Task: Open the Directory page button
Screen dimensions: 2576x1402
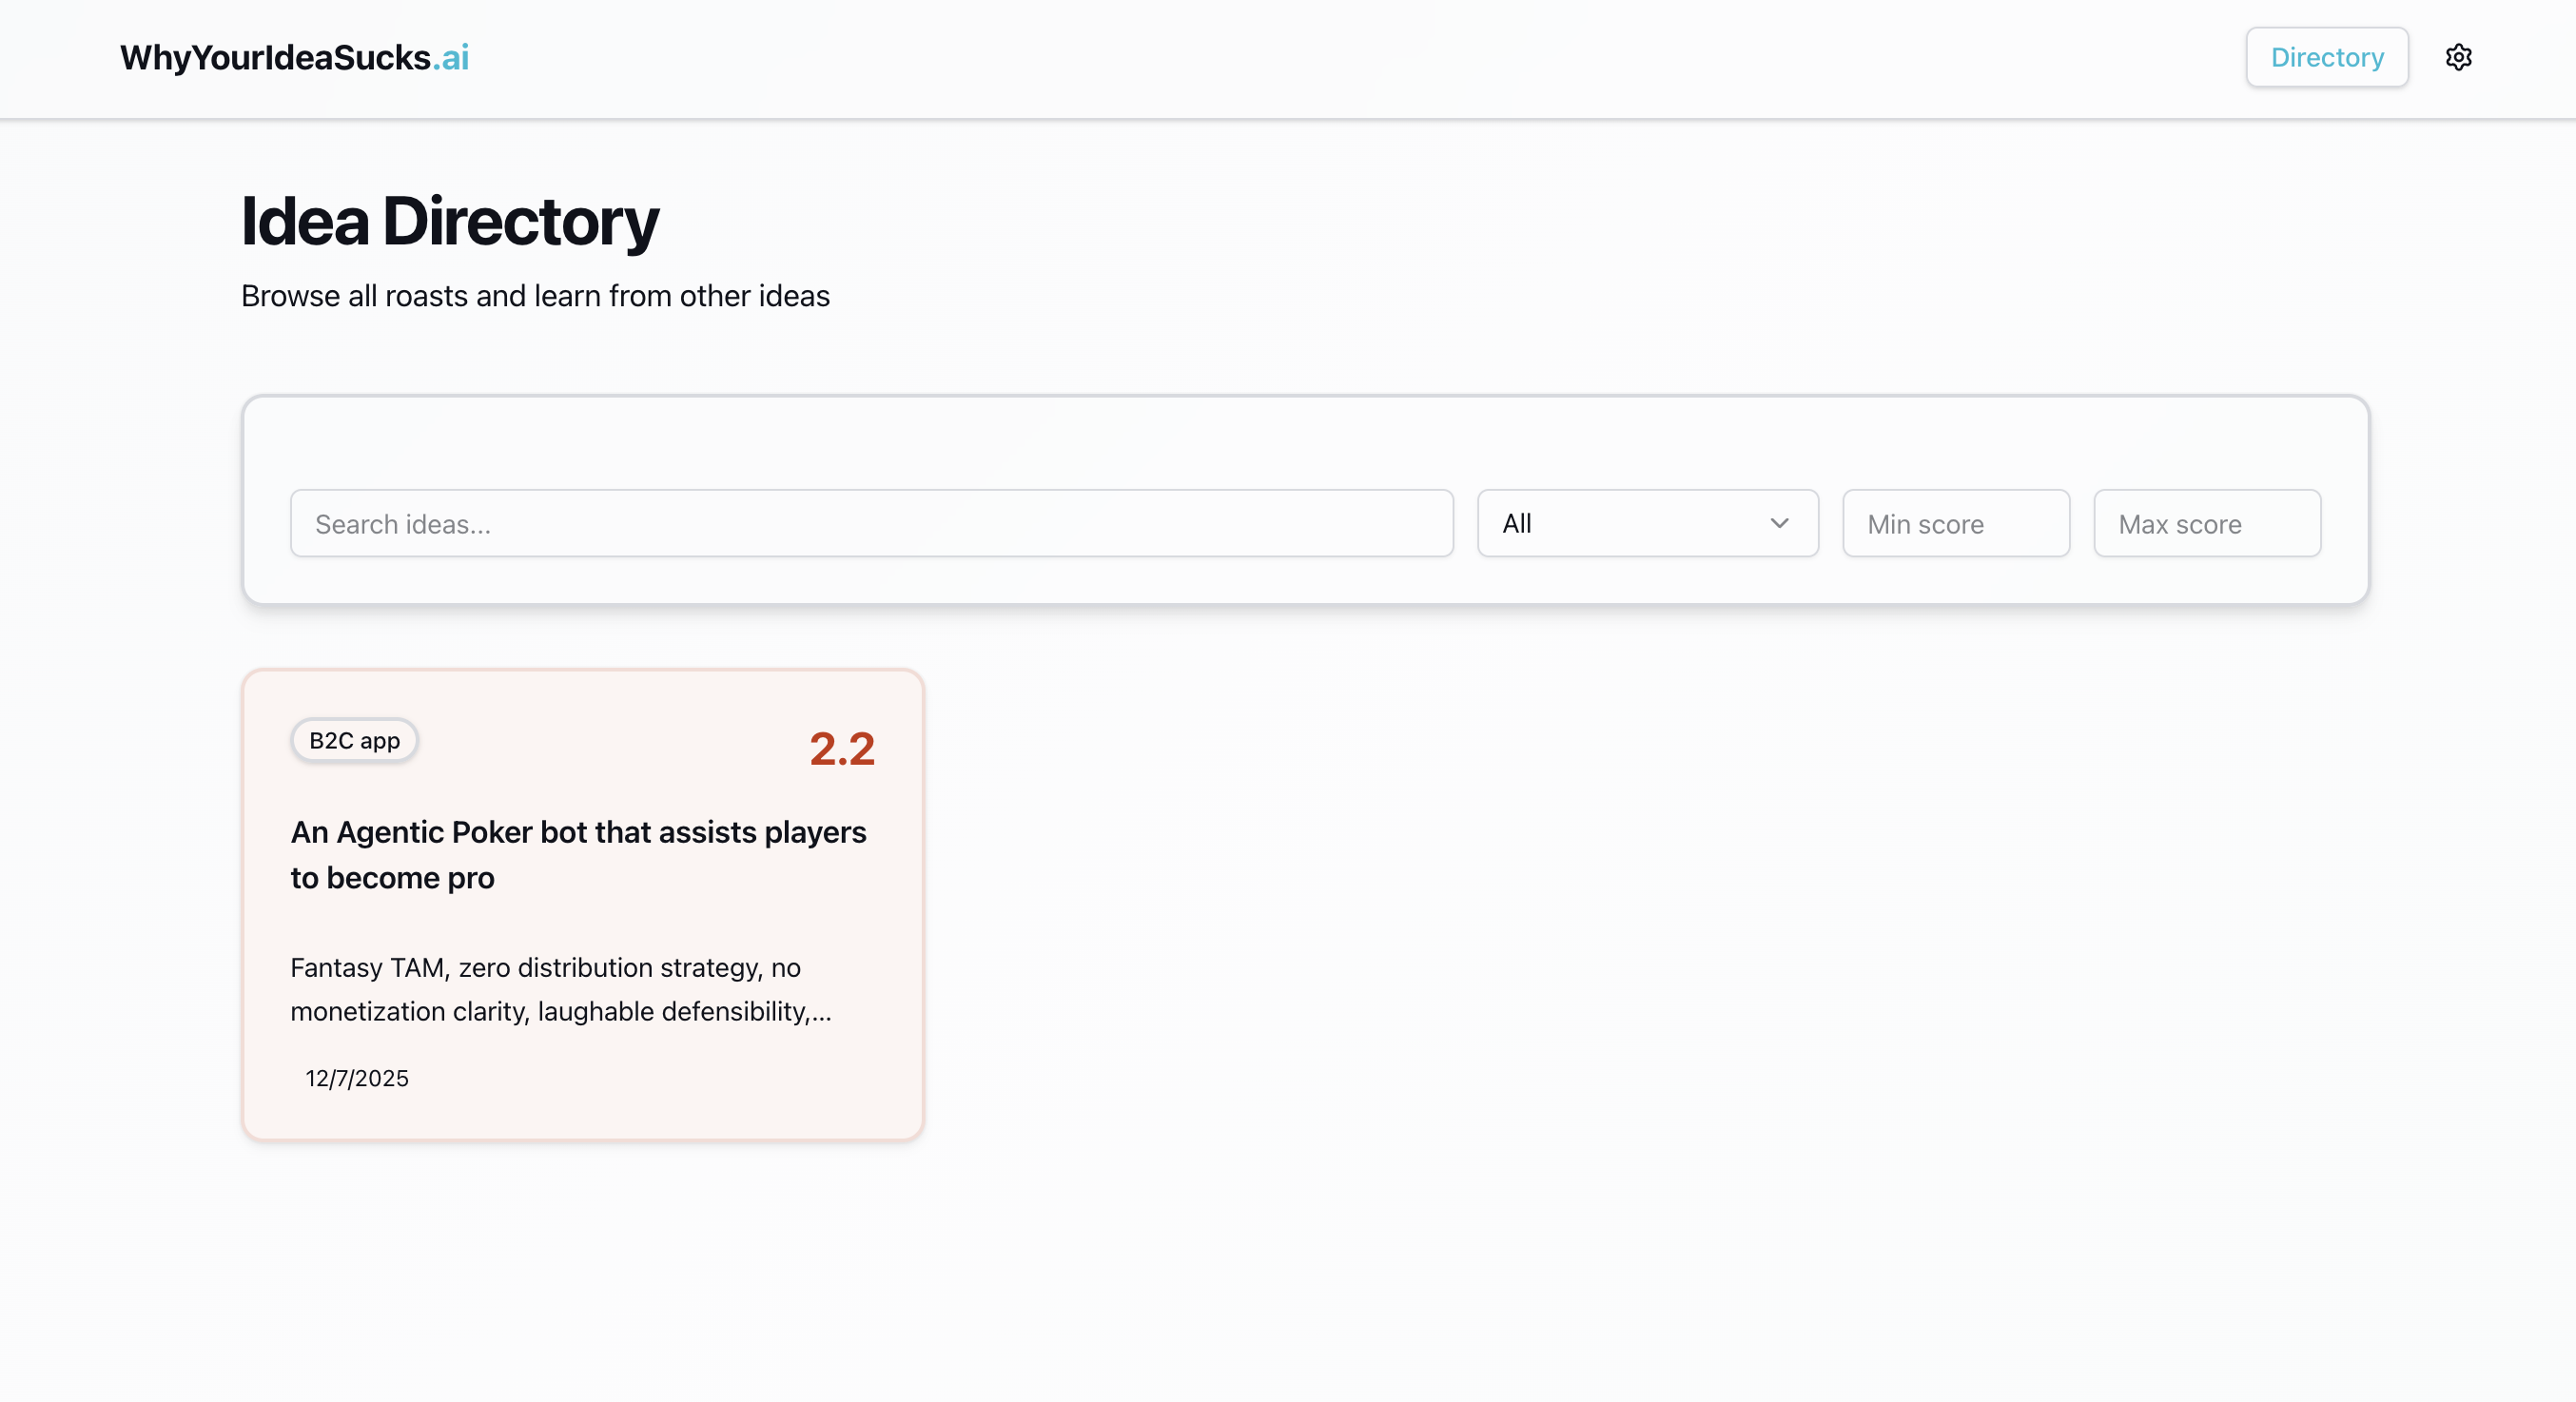Action: (2326, 57)
